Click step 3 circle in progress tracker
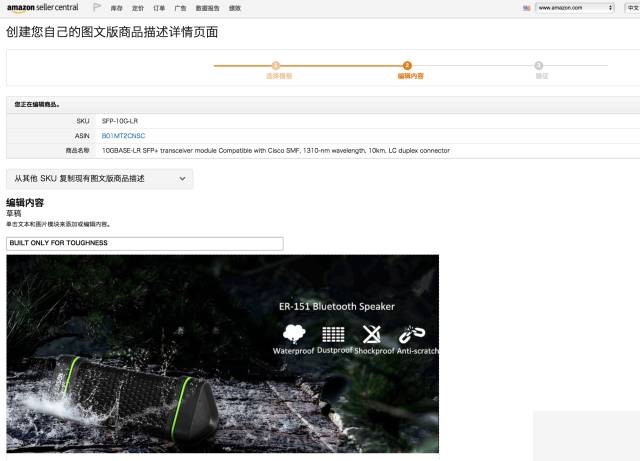 click(539, 65)
